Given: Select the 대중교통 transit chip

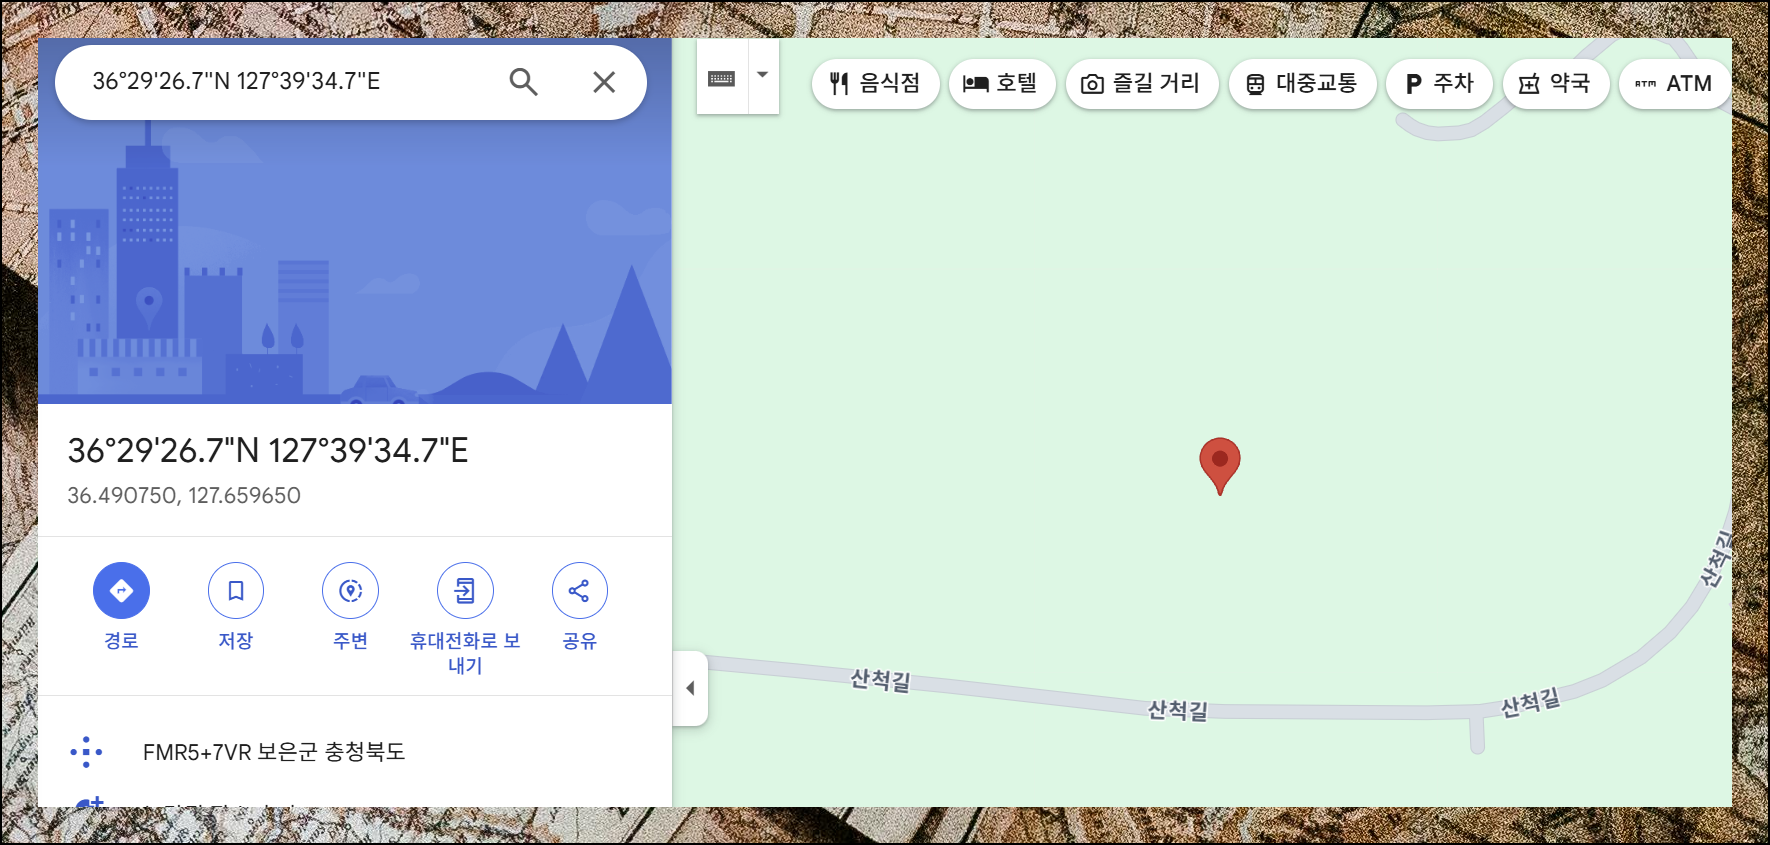Looking at the screenshot, I should [1302, 83].
